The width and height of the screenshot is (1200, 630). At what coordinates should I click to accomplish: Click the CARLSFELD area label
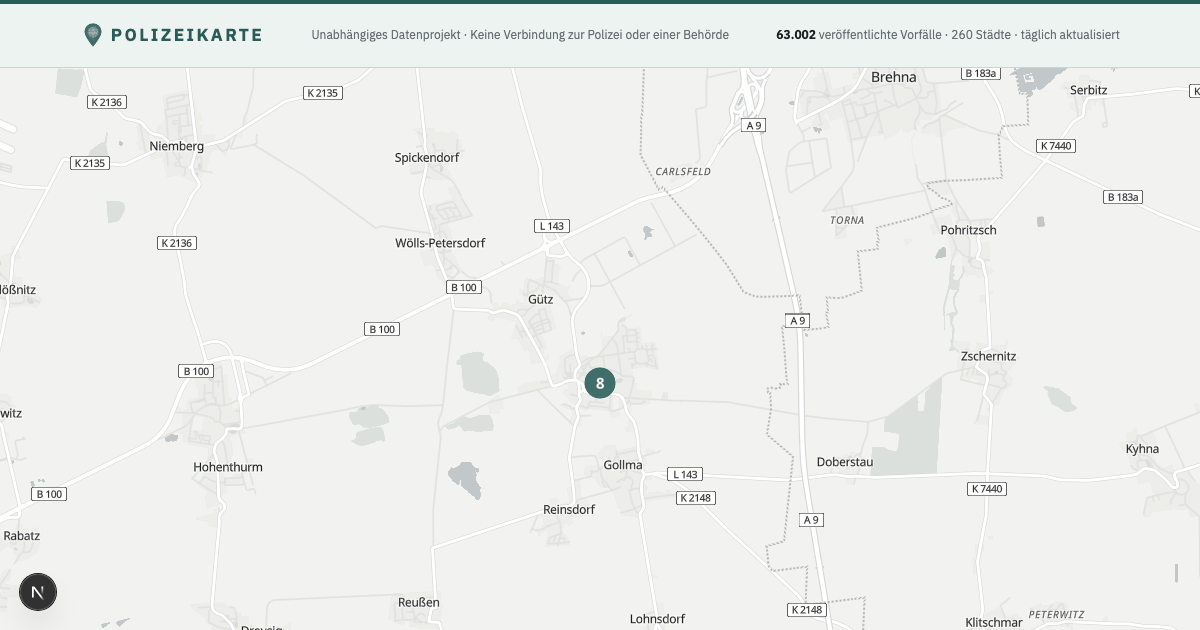click(x=683, y=172)
